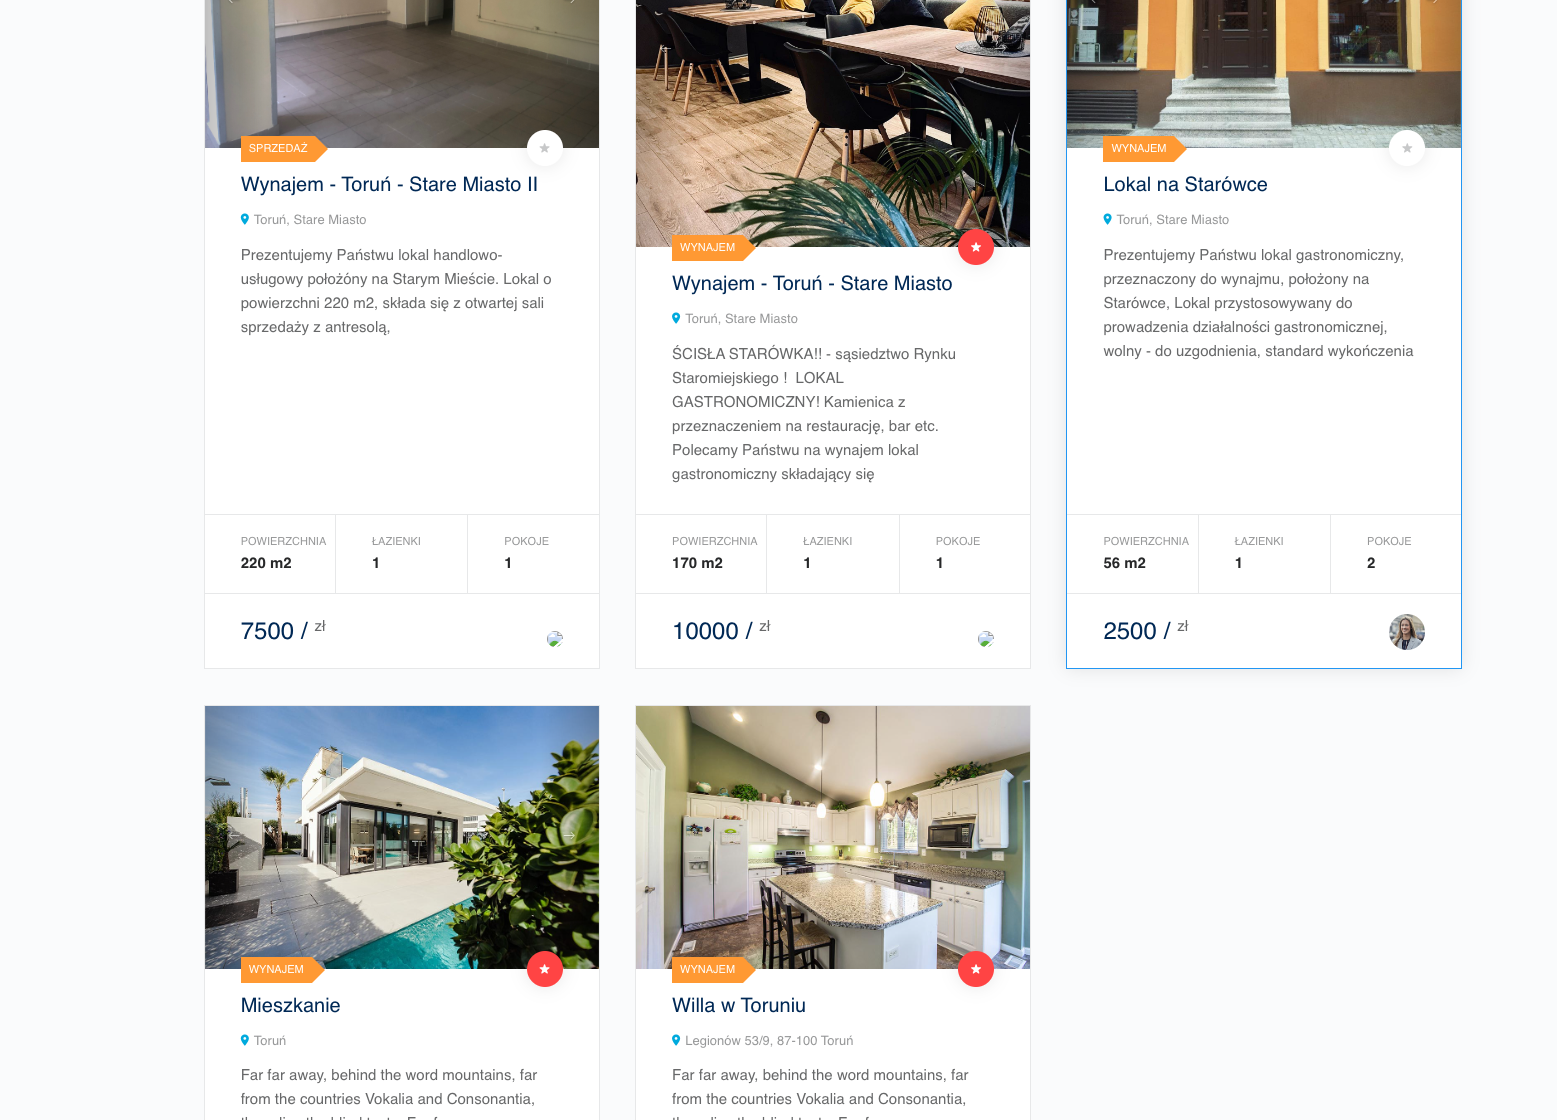Toggle favorite star on Wynajem Toruń Stare Miasto II
1557x1120 pixels.
(545, 148)
